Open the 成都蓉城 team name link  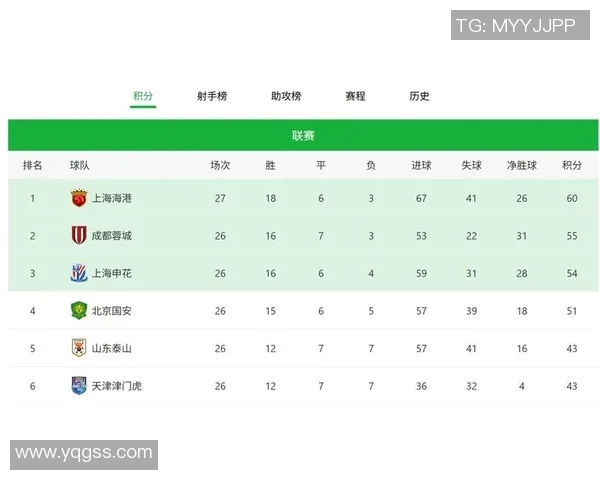click(111, 236)
